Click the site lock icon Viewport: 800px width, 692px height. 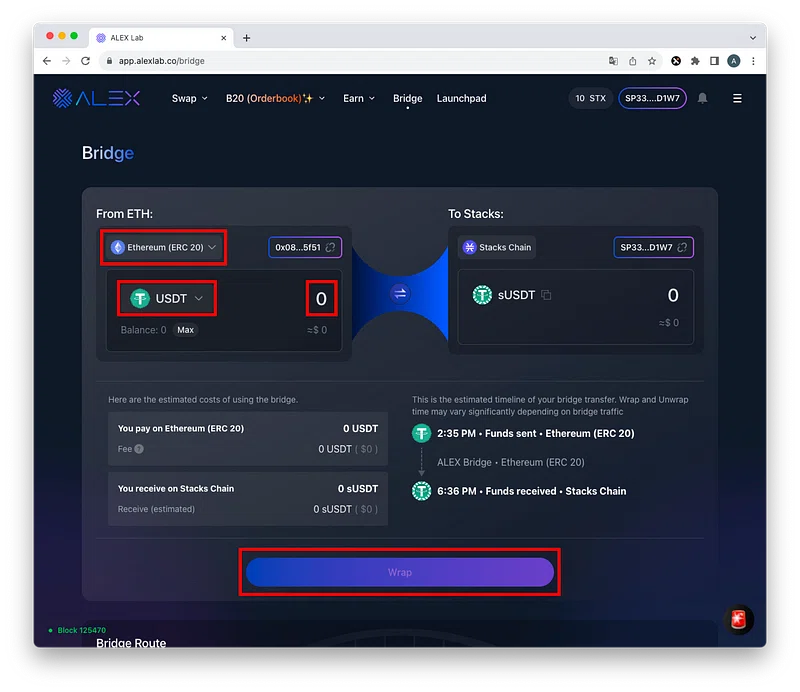click(109, 61)
